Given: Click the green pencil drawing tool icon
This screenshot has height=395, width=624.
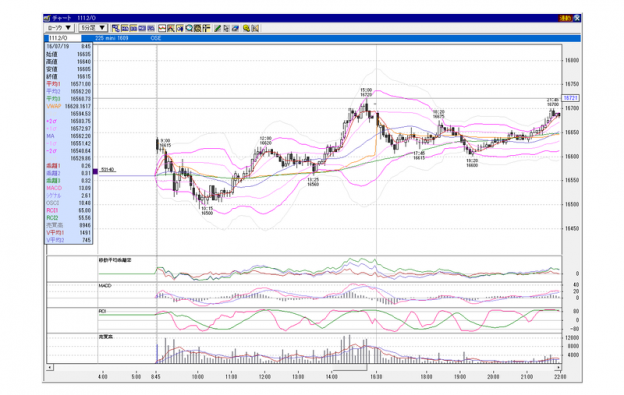Looking at the screenshot, I should coord(217,28).
